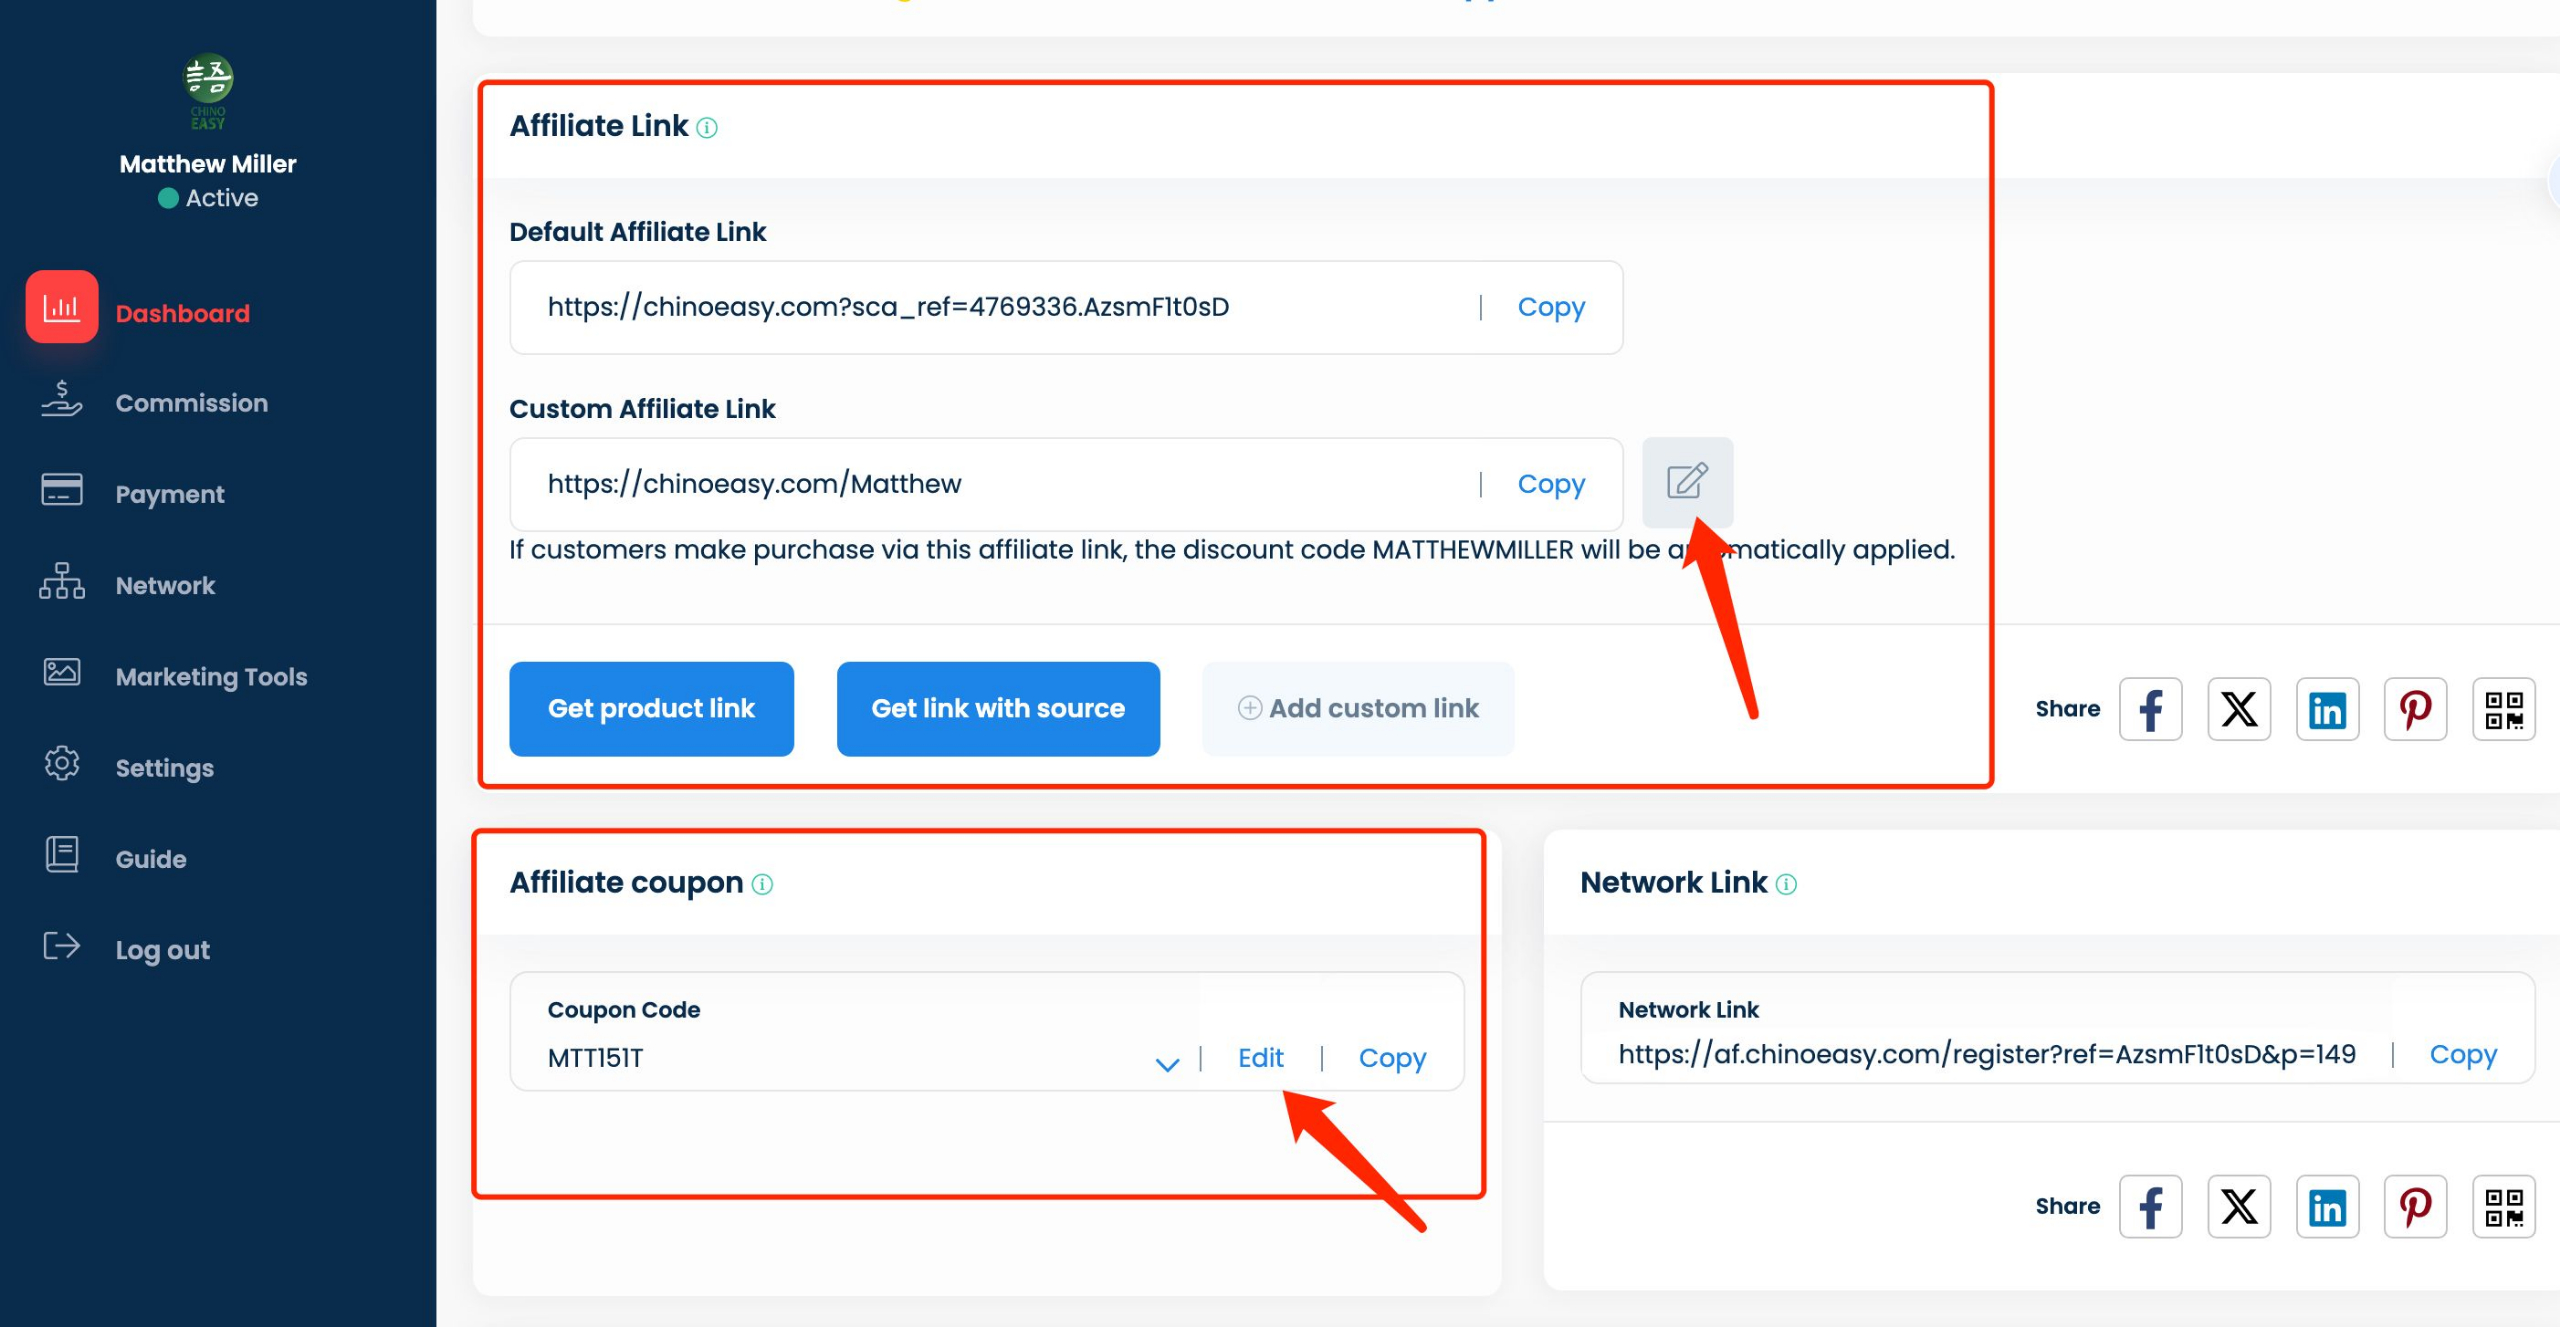
Task: Click Get link with source button
Action: pyautogui.click(x=997, y=708)
